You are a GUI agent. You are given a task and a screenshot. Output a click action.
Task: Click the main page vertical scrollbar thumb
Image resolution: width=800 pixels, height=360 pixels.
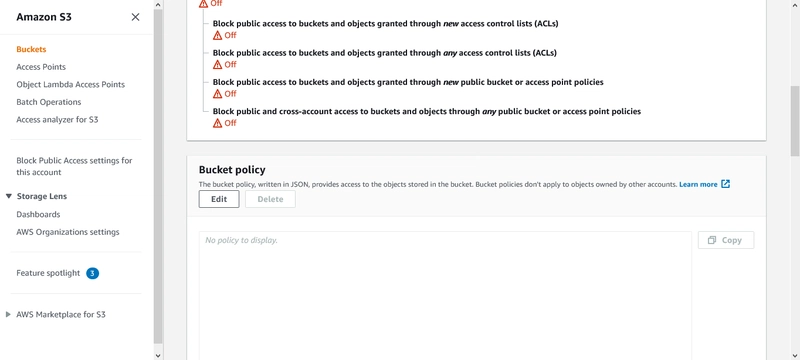(795, 121)
